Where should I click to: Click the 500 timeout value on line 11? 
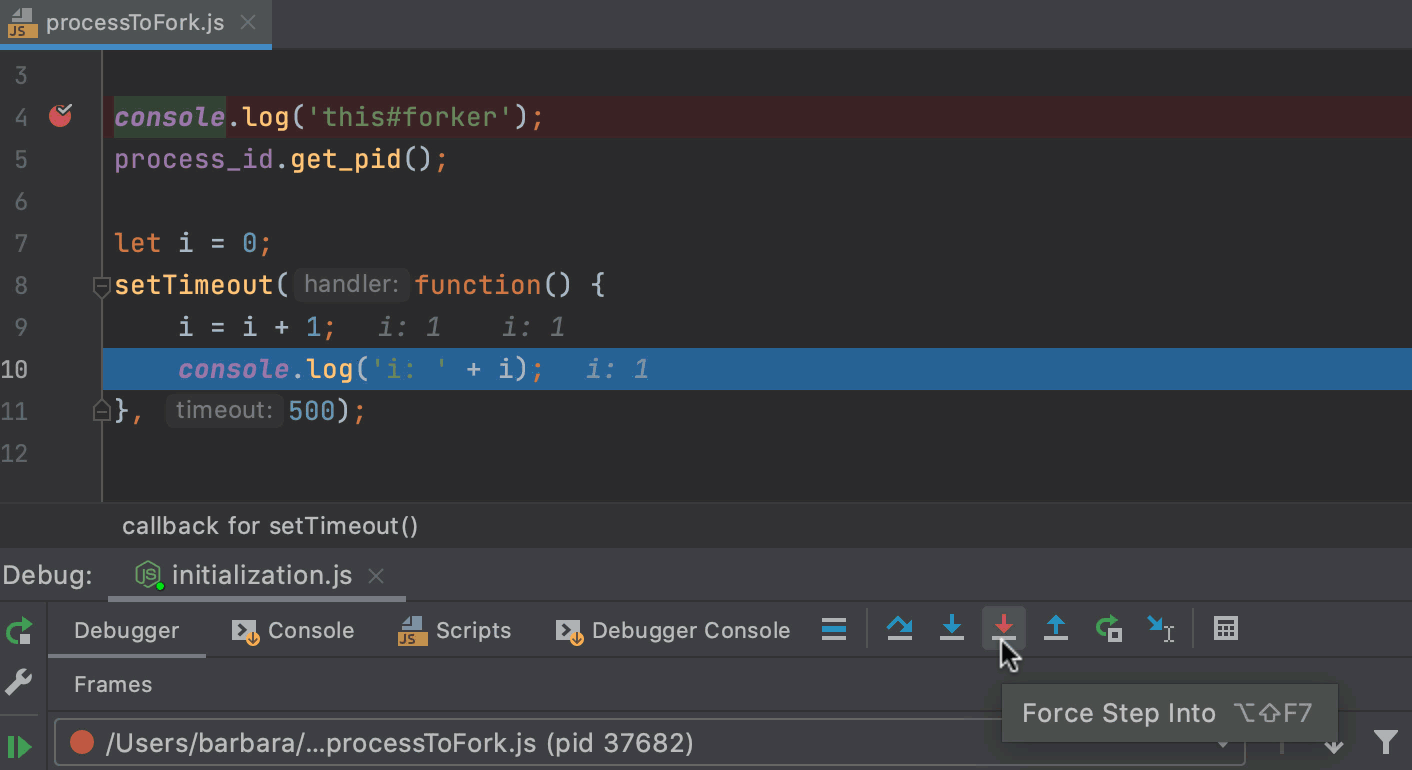(x=312, y=411)
